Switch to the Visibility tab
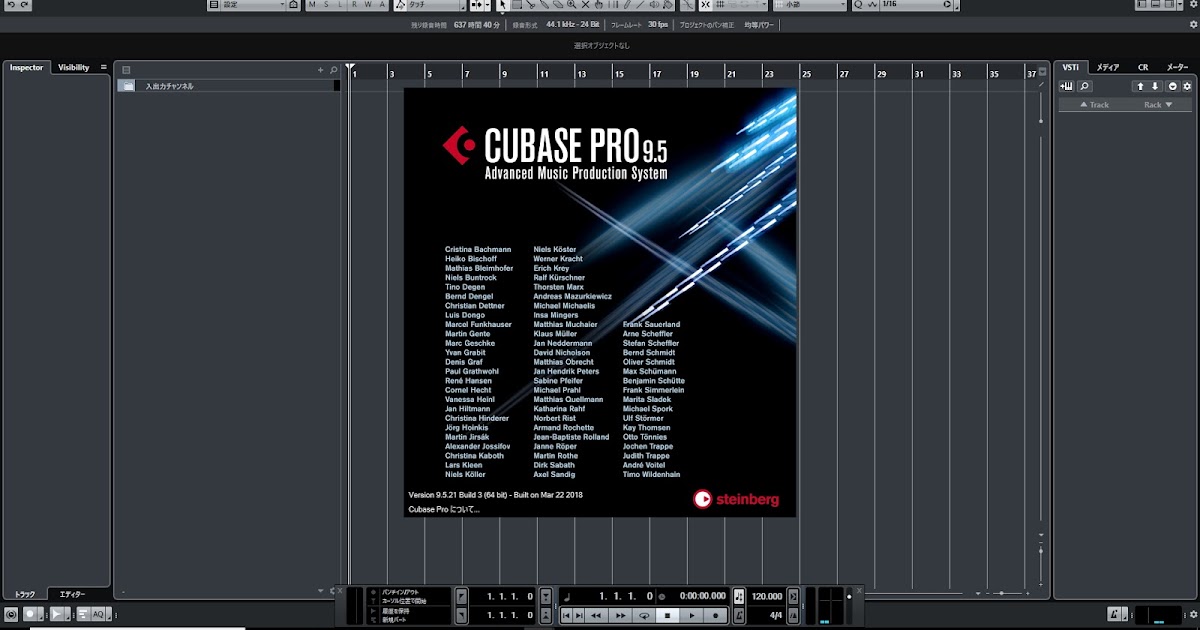Image resolution: width=1200 pixels, height=630 pixels. point(73,67)
